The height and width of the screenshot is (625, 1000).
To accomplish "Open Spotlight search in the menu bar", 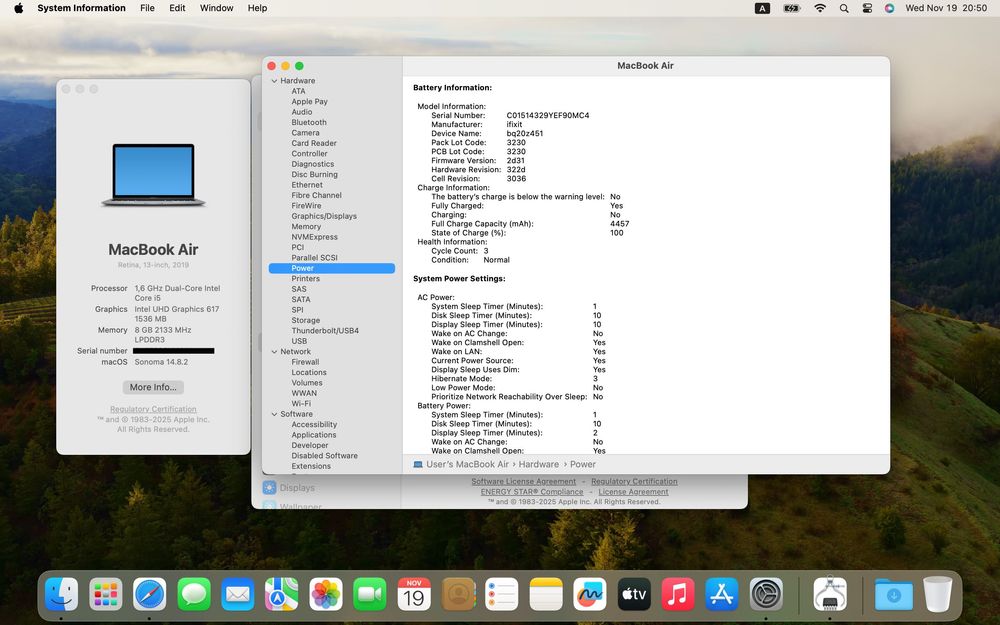I will point(844,8).
